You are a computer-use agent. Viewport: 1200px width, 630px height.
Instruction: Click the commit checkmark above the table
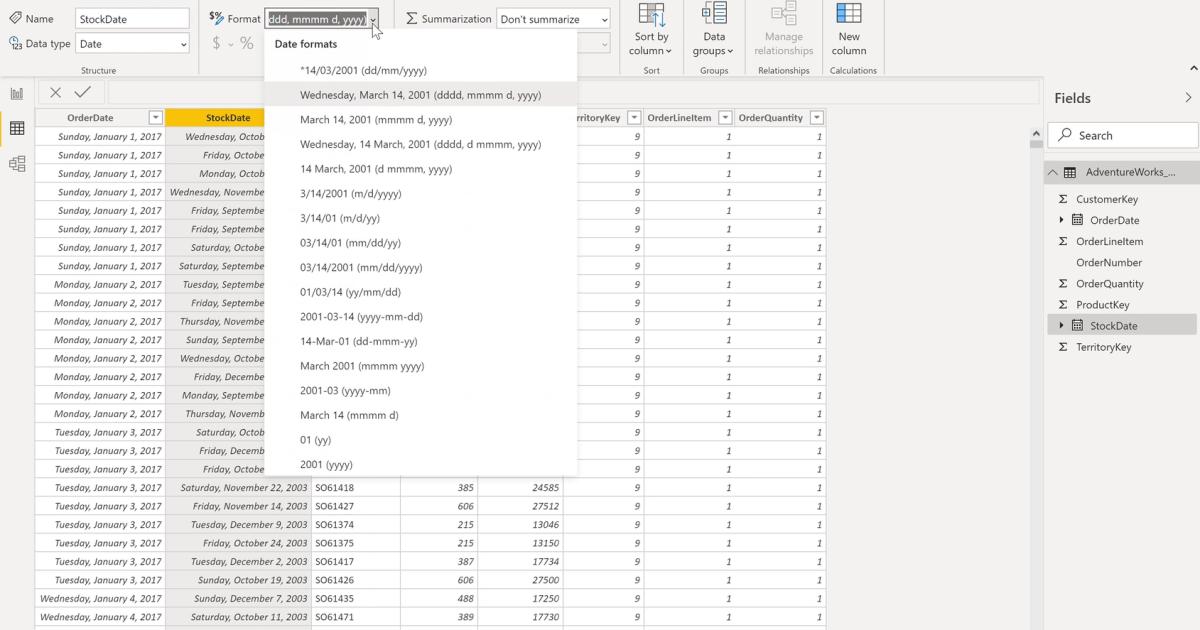click(x=83, y=91)
